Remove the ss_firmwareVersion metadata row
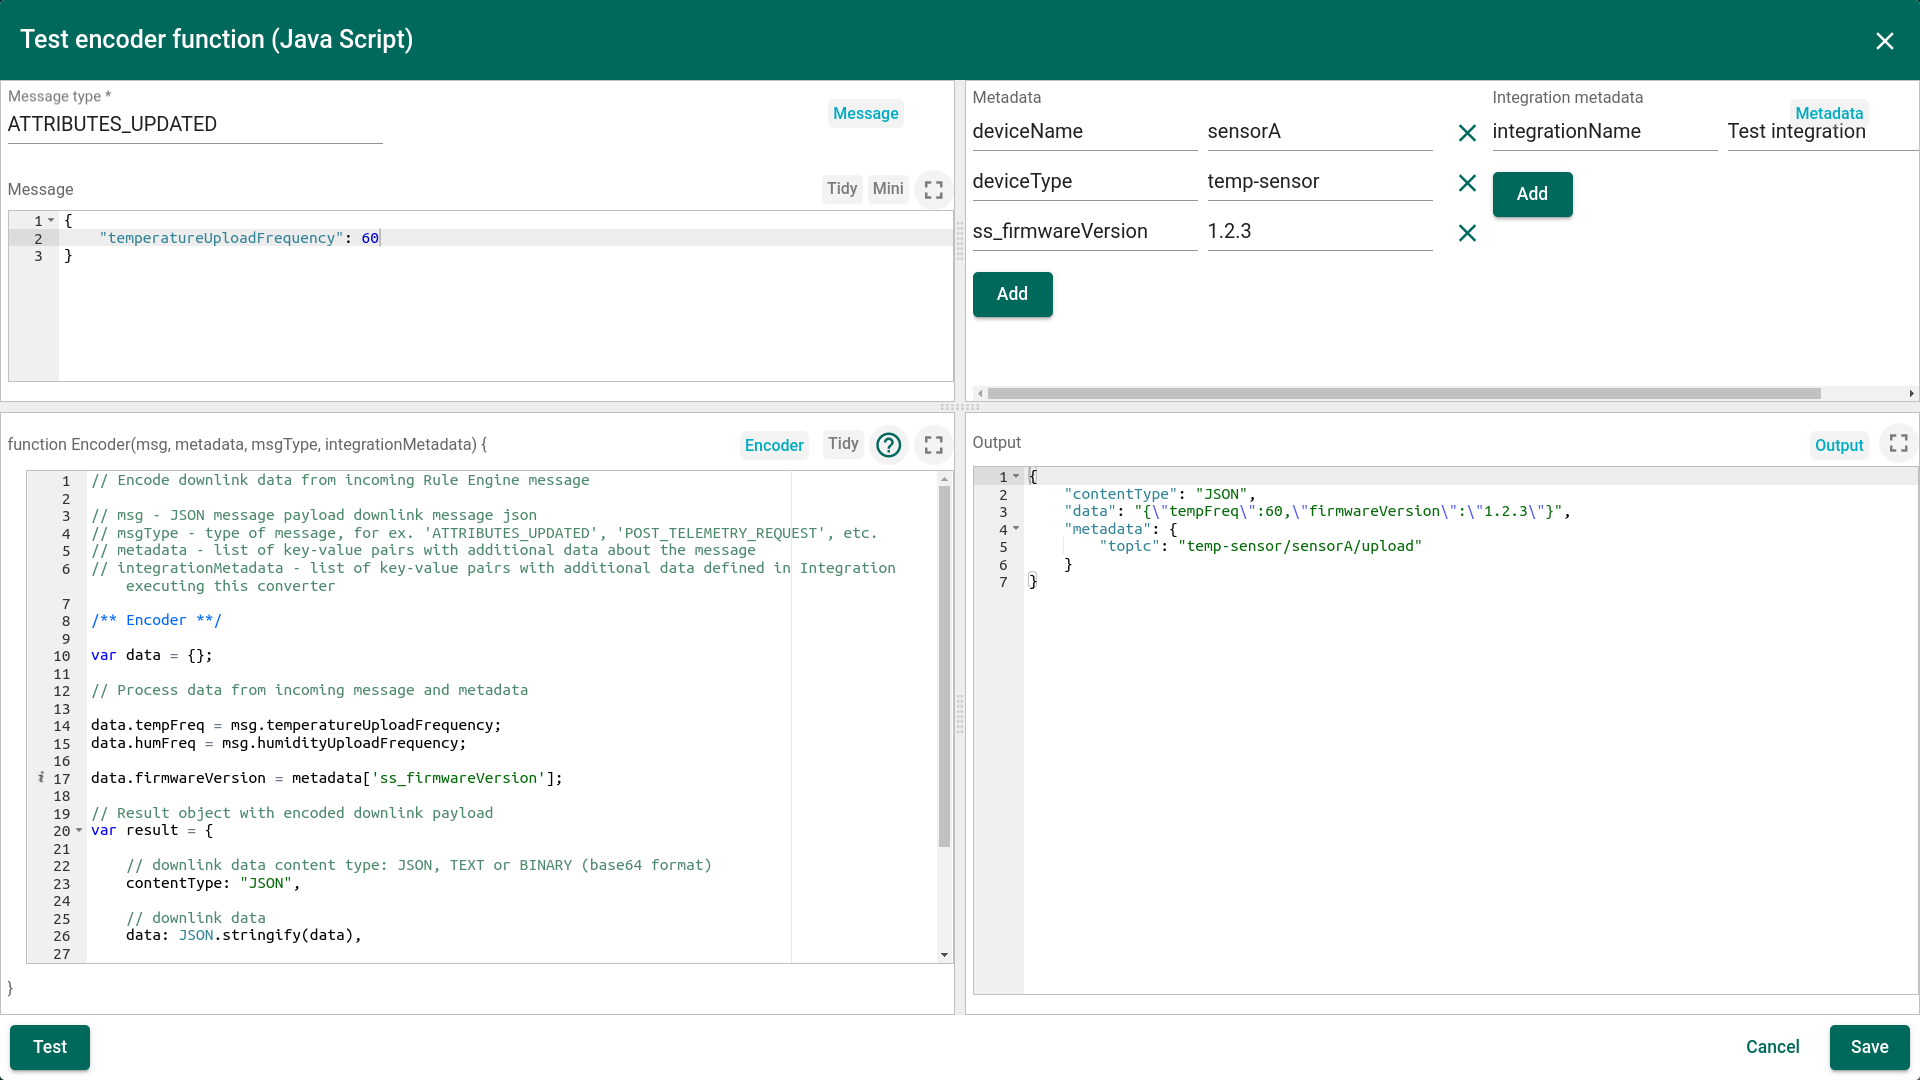 click(1467, 233)
